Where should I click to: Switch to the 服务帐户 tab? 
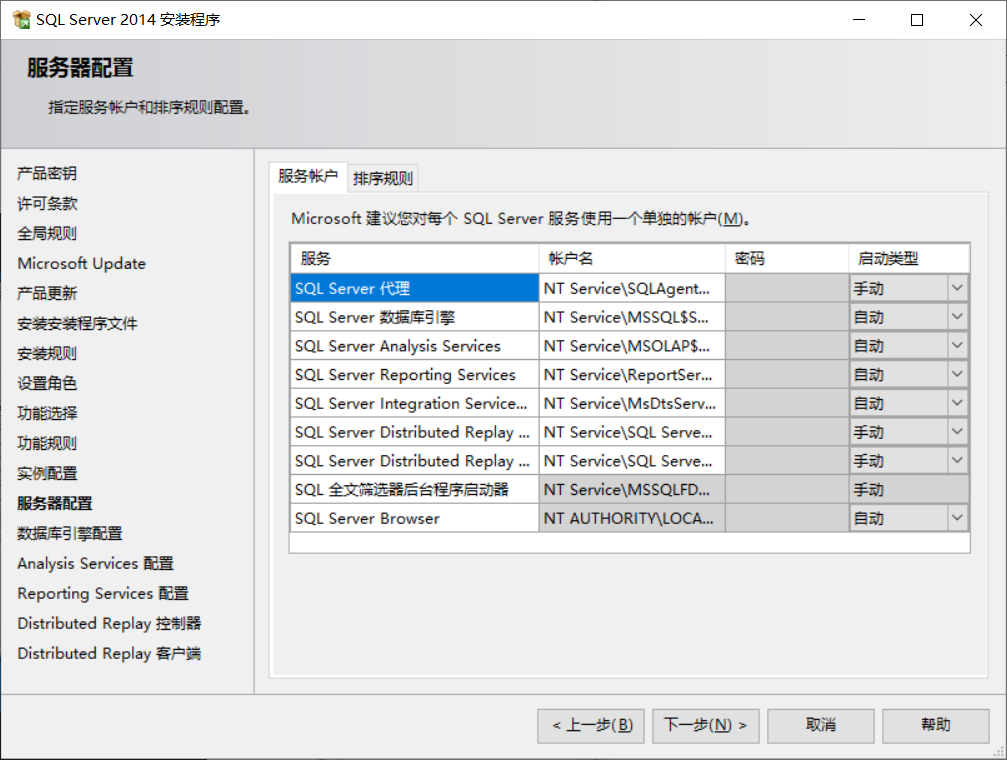point(308,176)
